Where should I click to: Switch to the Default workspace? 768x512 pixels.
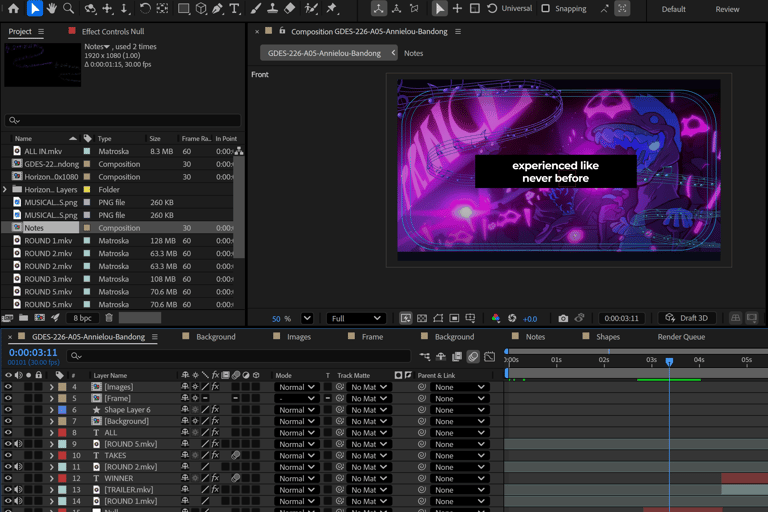(x=673, y=9)
